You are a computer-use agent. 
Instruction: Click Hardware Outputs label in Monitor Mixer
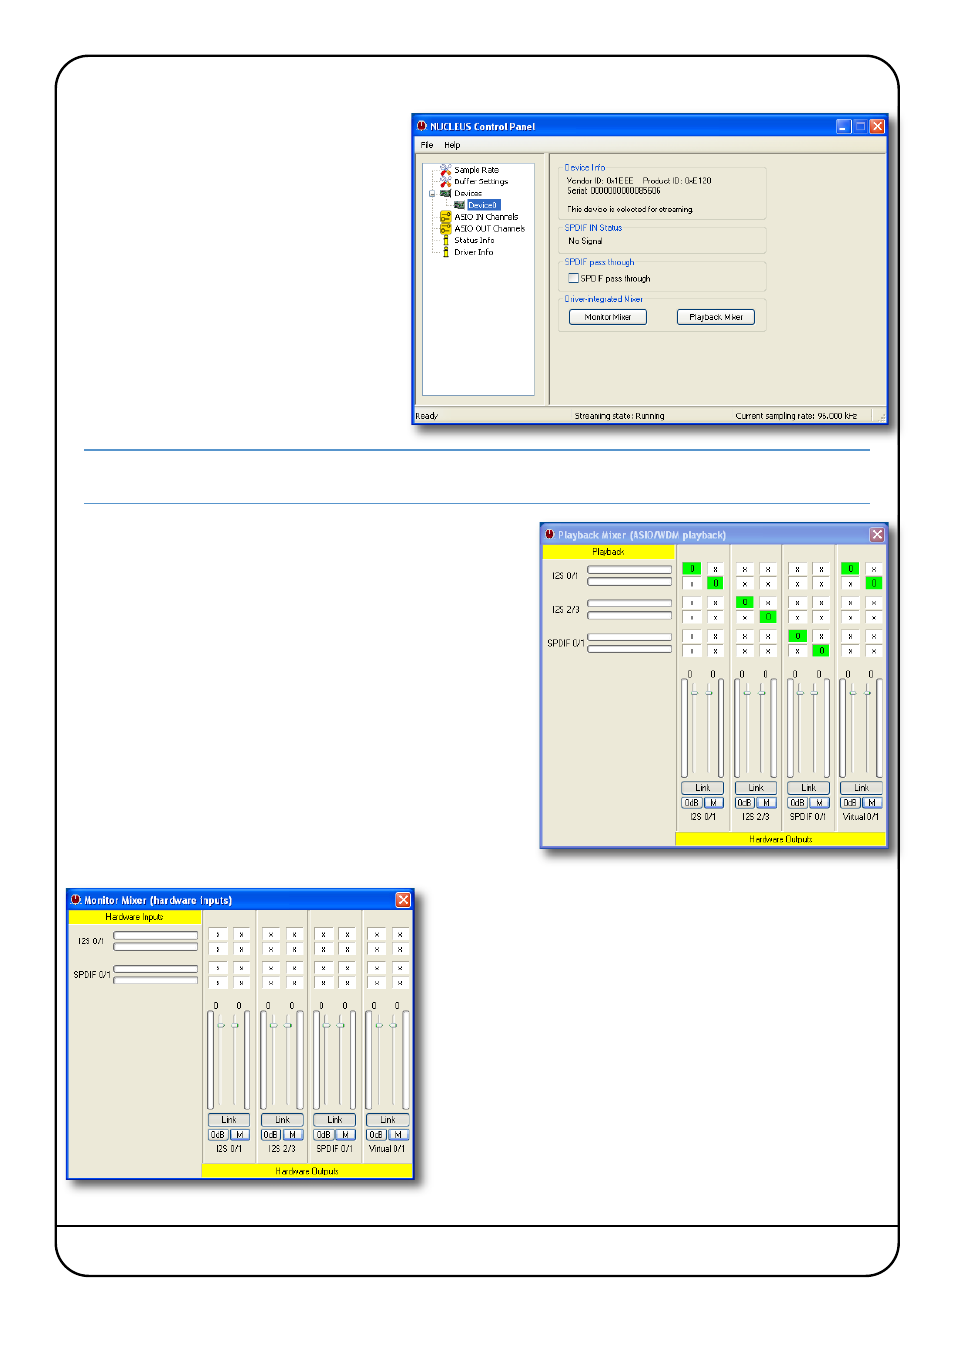(307, 1171)
